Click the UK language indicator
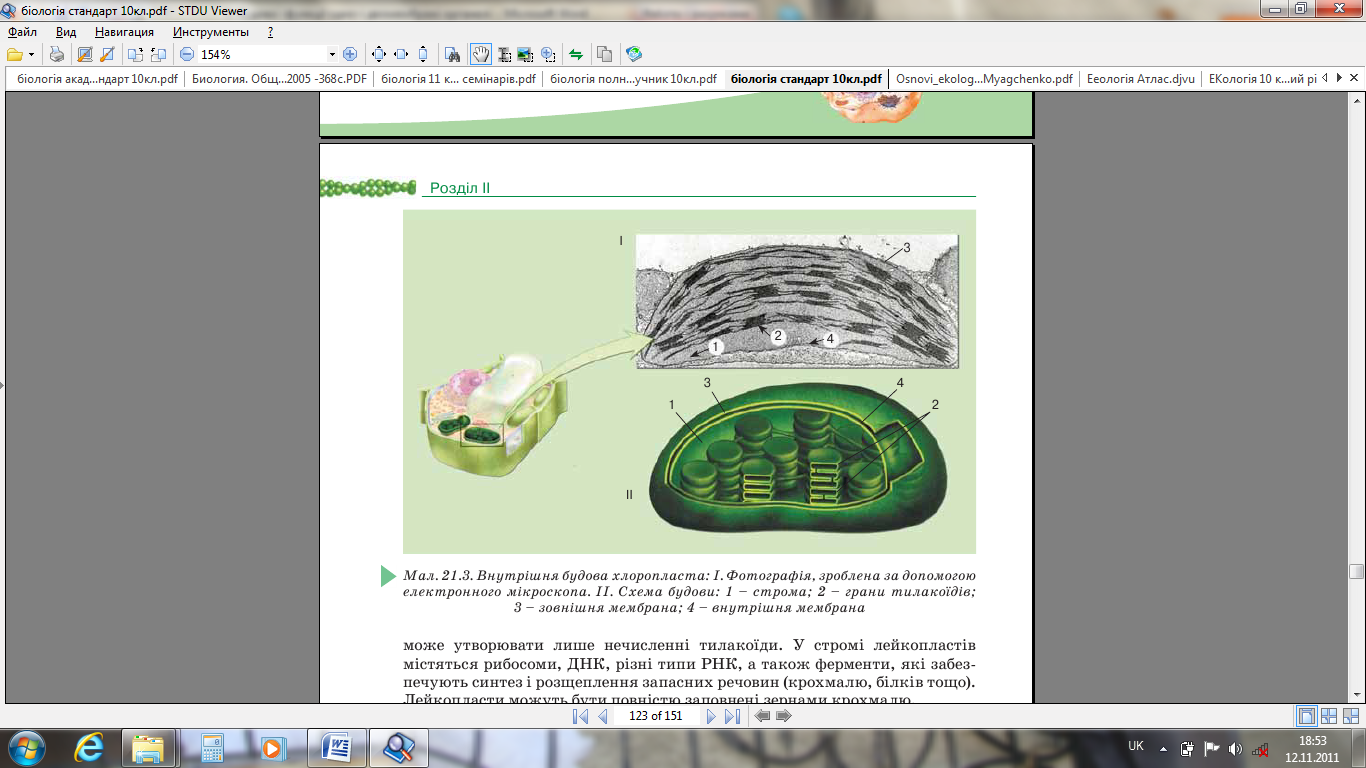This screenshot has width=1366, height=768. coord(1136,746)
